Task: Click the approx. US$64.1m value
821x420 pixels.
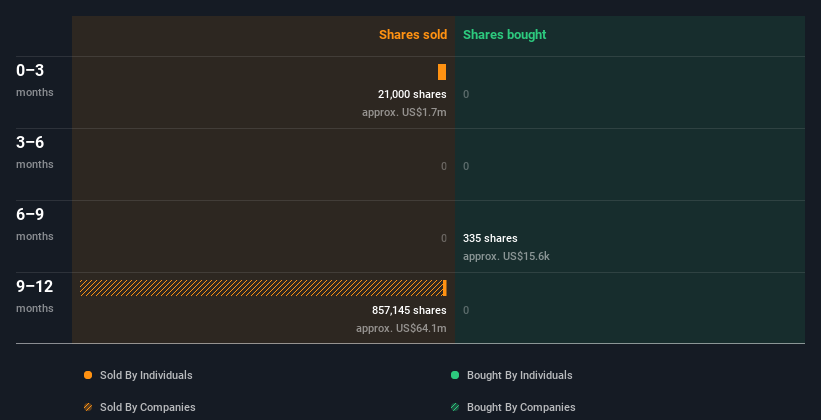Action: pyautogui.click(x=401, y=328)
